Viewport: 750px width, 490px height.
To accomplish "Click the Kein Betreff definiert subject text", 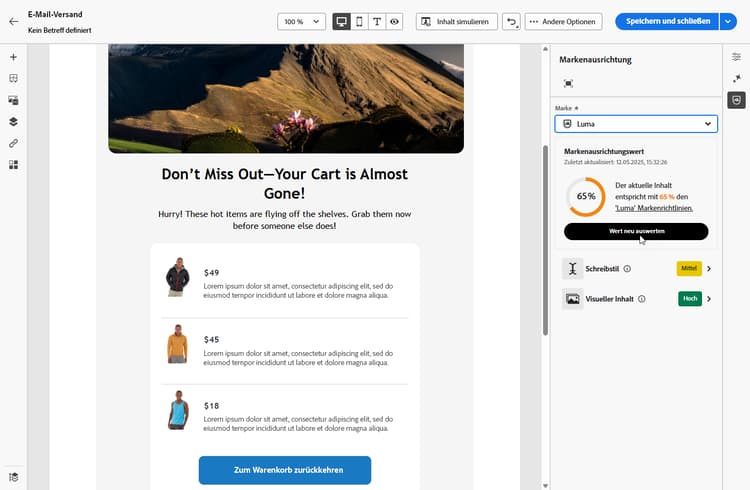I will 59,30.
